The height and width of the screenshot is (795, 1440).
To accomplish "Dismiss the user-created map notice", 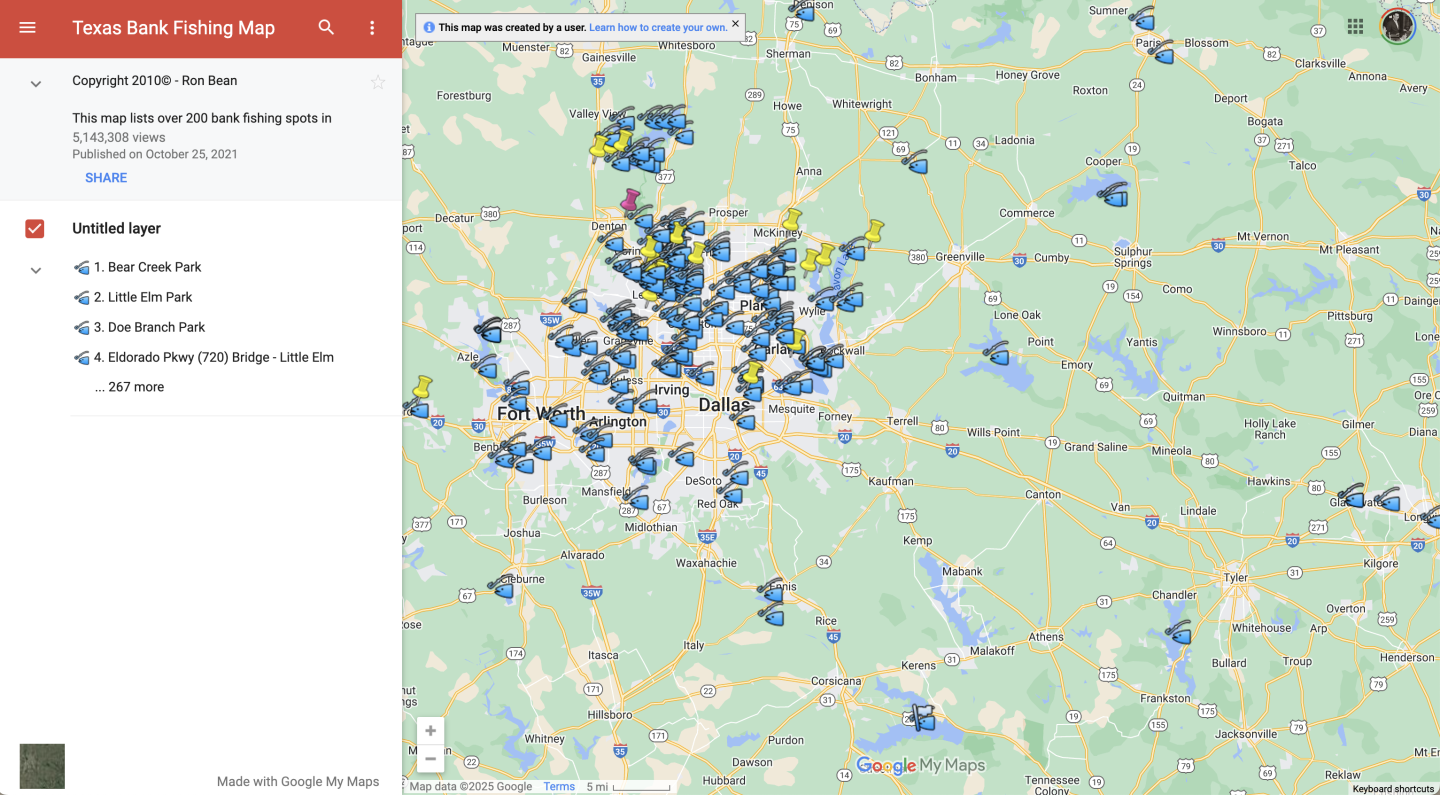I will click(736, 23).
